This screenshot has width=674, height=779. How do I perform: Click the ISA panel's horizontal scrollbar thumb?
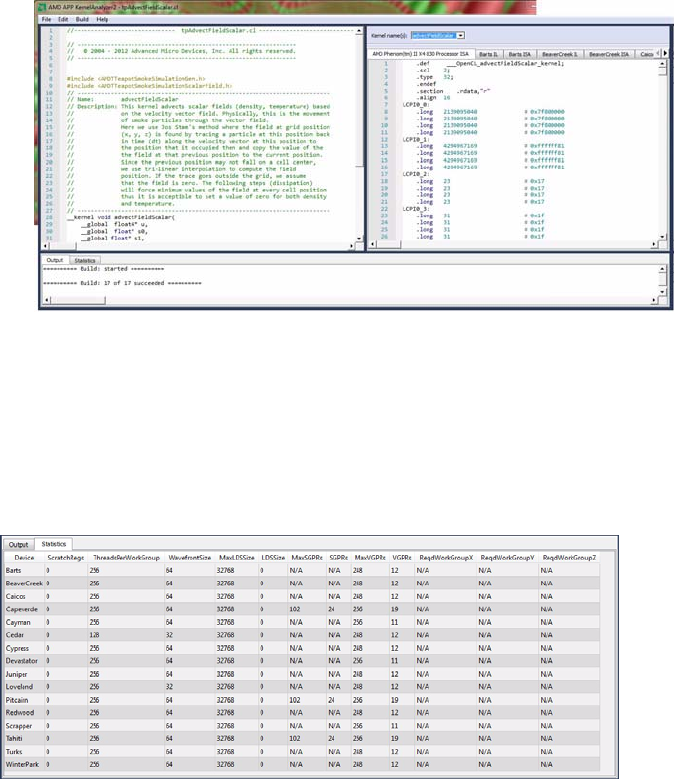click(389, 244)
